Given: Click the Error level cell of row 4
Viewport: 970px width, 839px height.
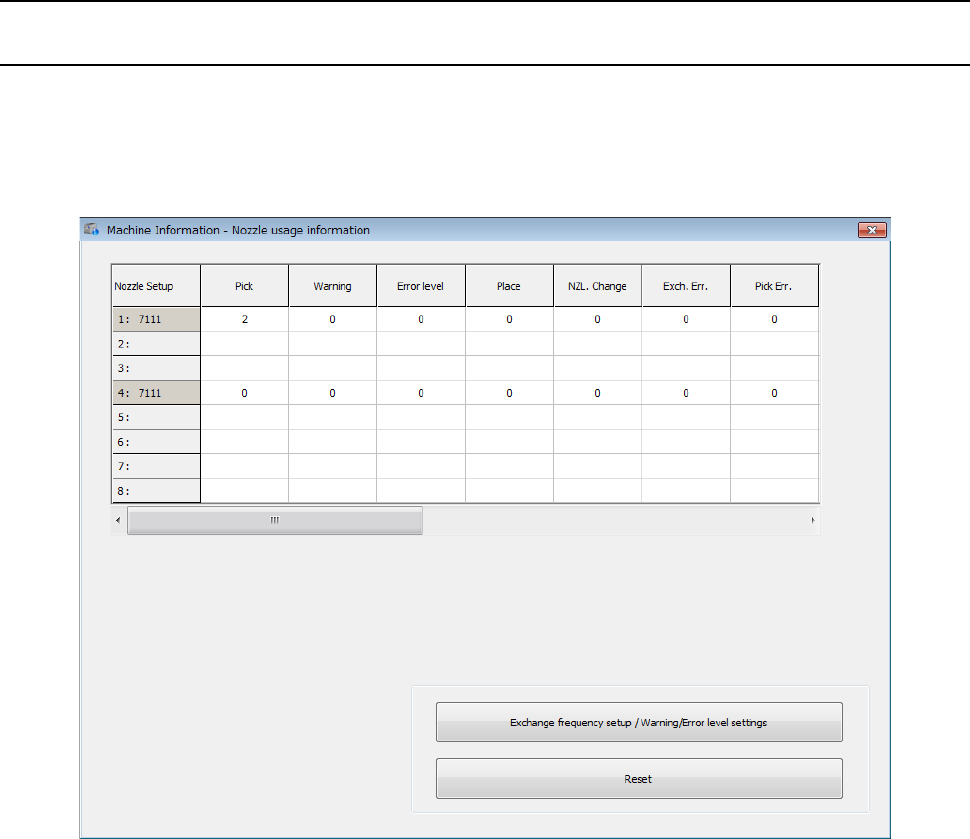Looking at the screenshot, I should (421, 393).
